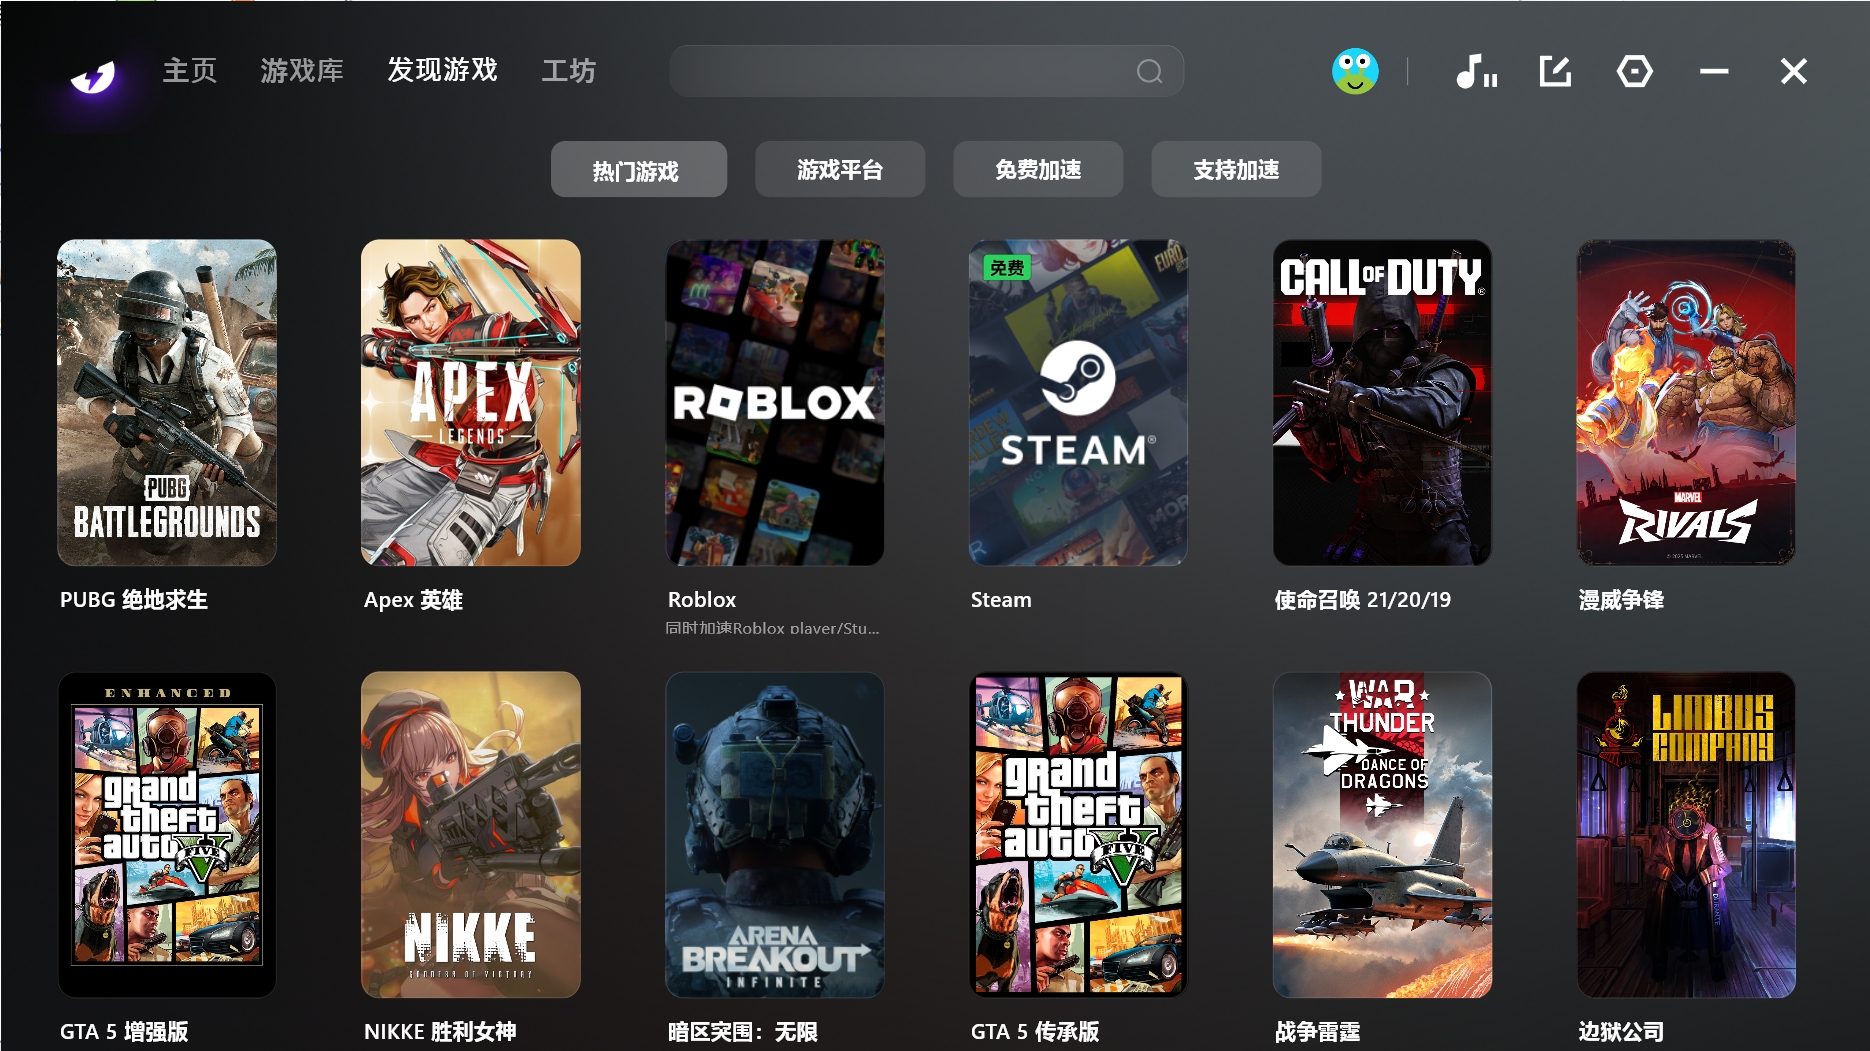The image size is (1870, 1051).
Task: Select the 热门游戏 filter button
Action: point(638,170)
